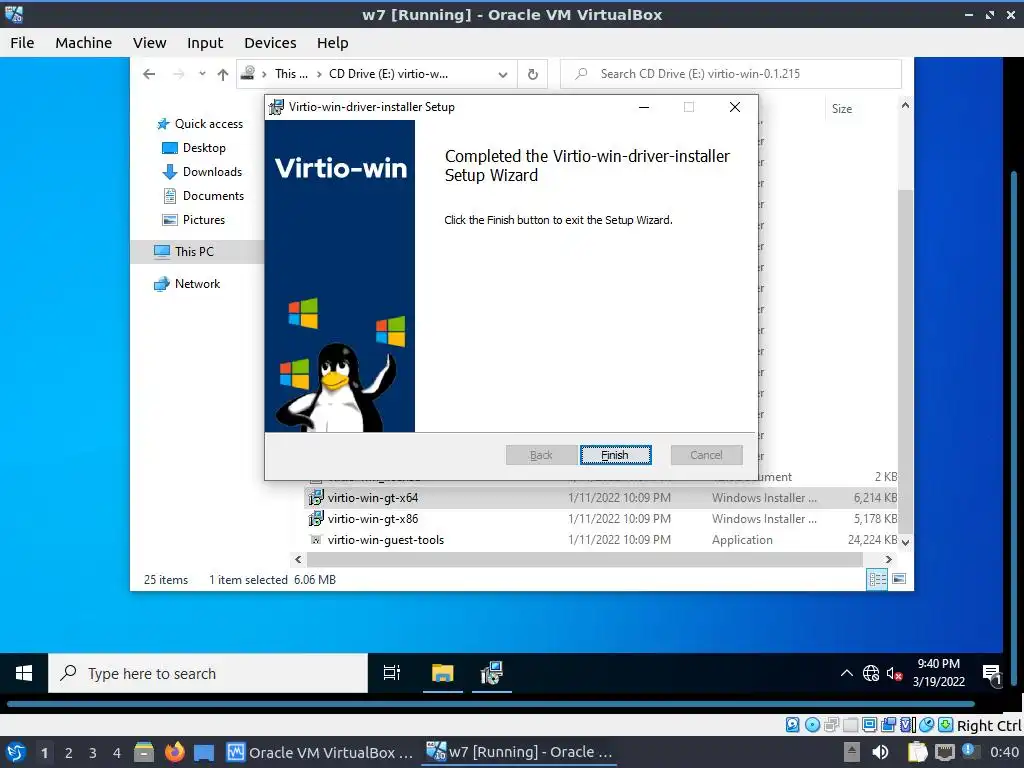Select Quick access in the navigation pane
Image resolution: width=1024 pixels, height=768 pixels.
(x=200, y=123)
